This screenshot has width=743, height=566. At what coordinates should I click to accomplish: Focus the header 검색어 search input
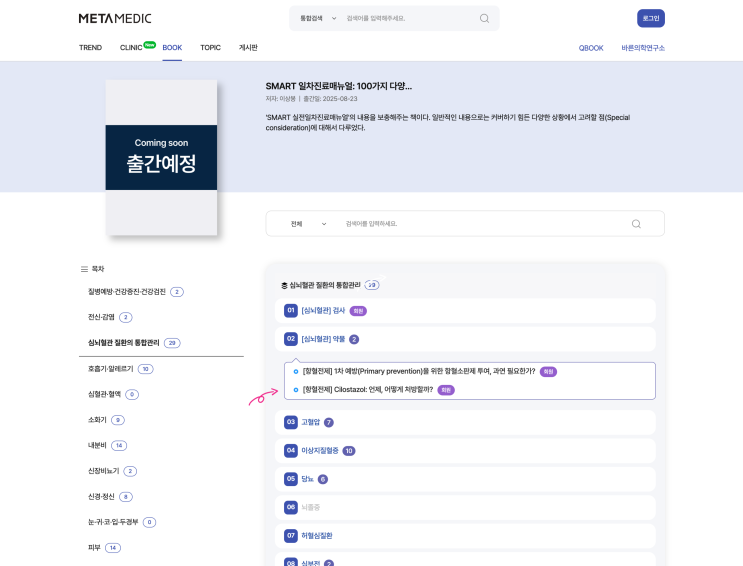(408, 18)
